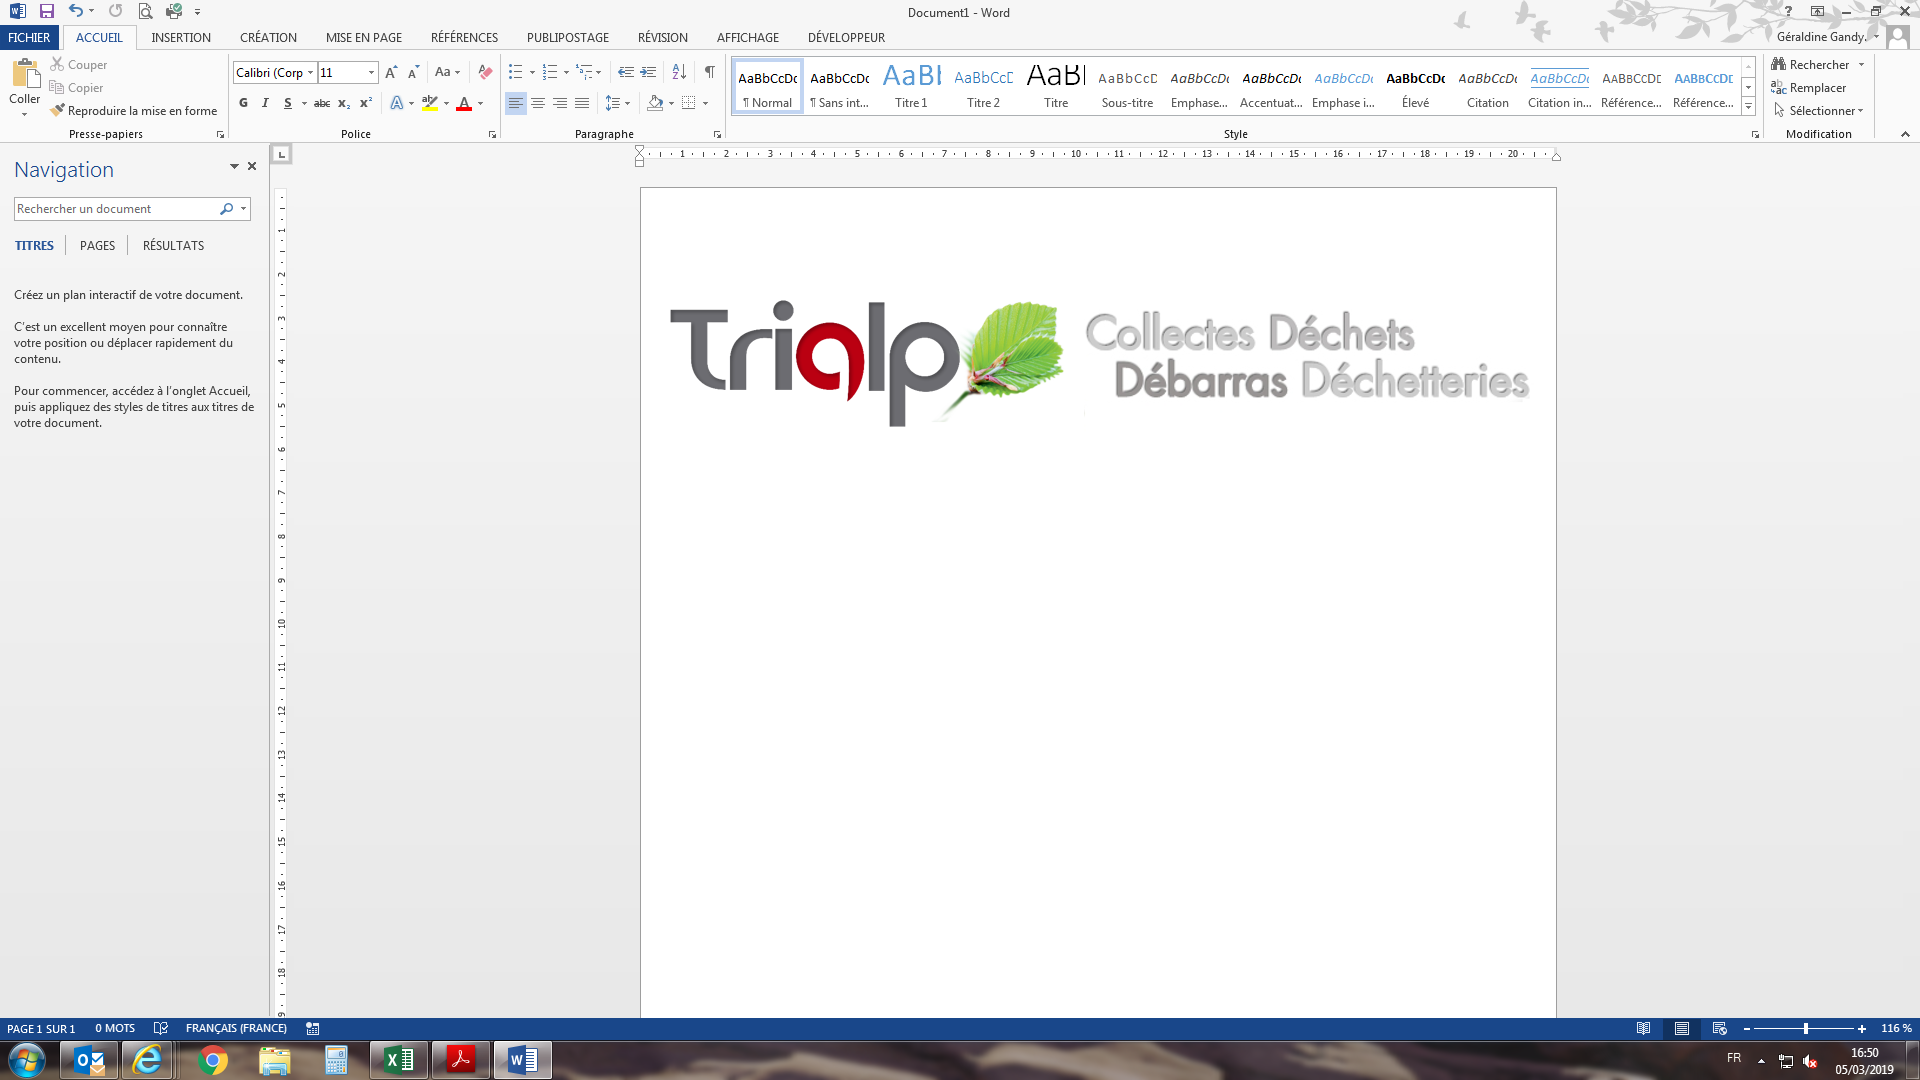Open Navigation pane options arrow
The image size is (1920, 1080).
pyautogui.click(x=234, y=167)
